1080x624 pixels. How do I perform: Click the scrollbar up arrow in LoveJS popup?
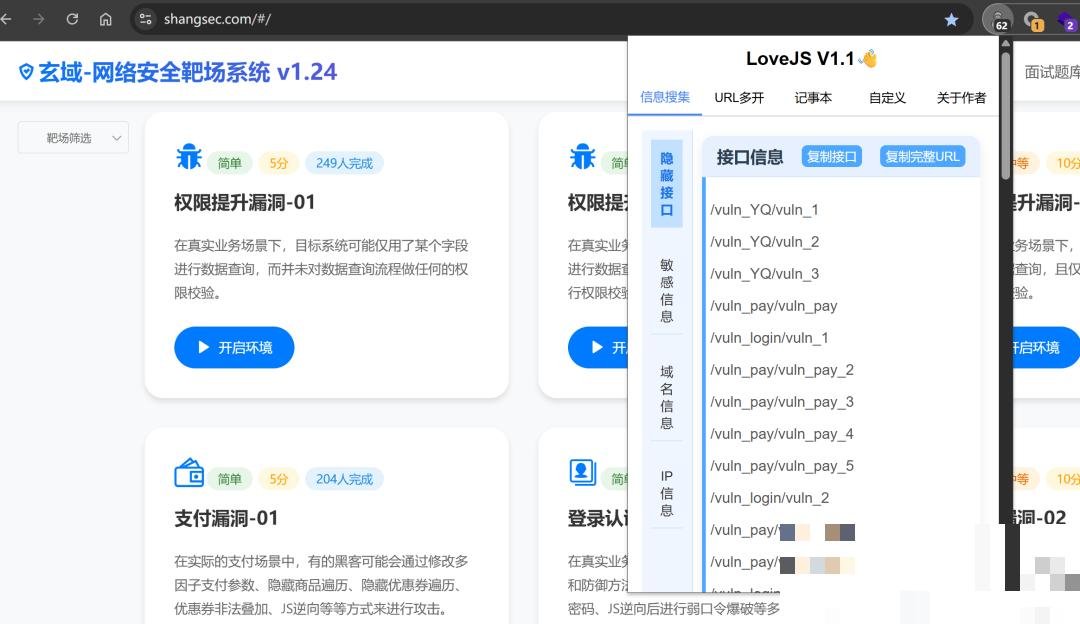(1006, 43)
